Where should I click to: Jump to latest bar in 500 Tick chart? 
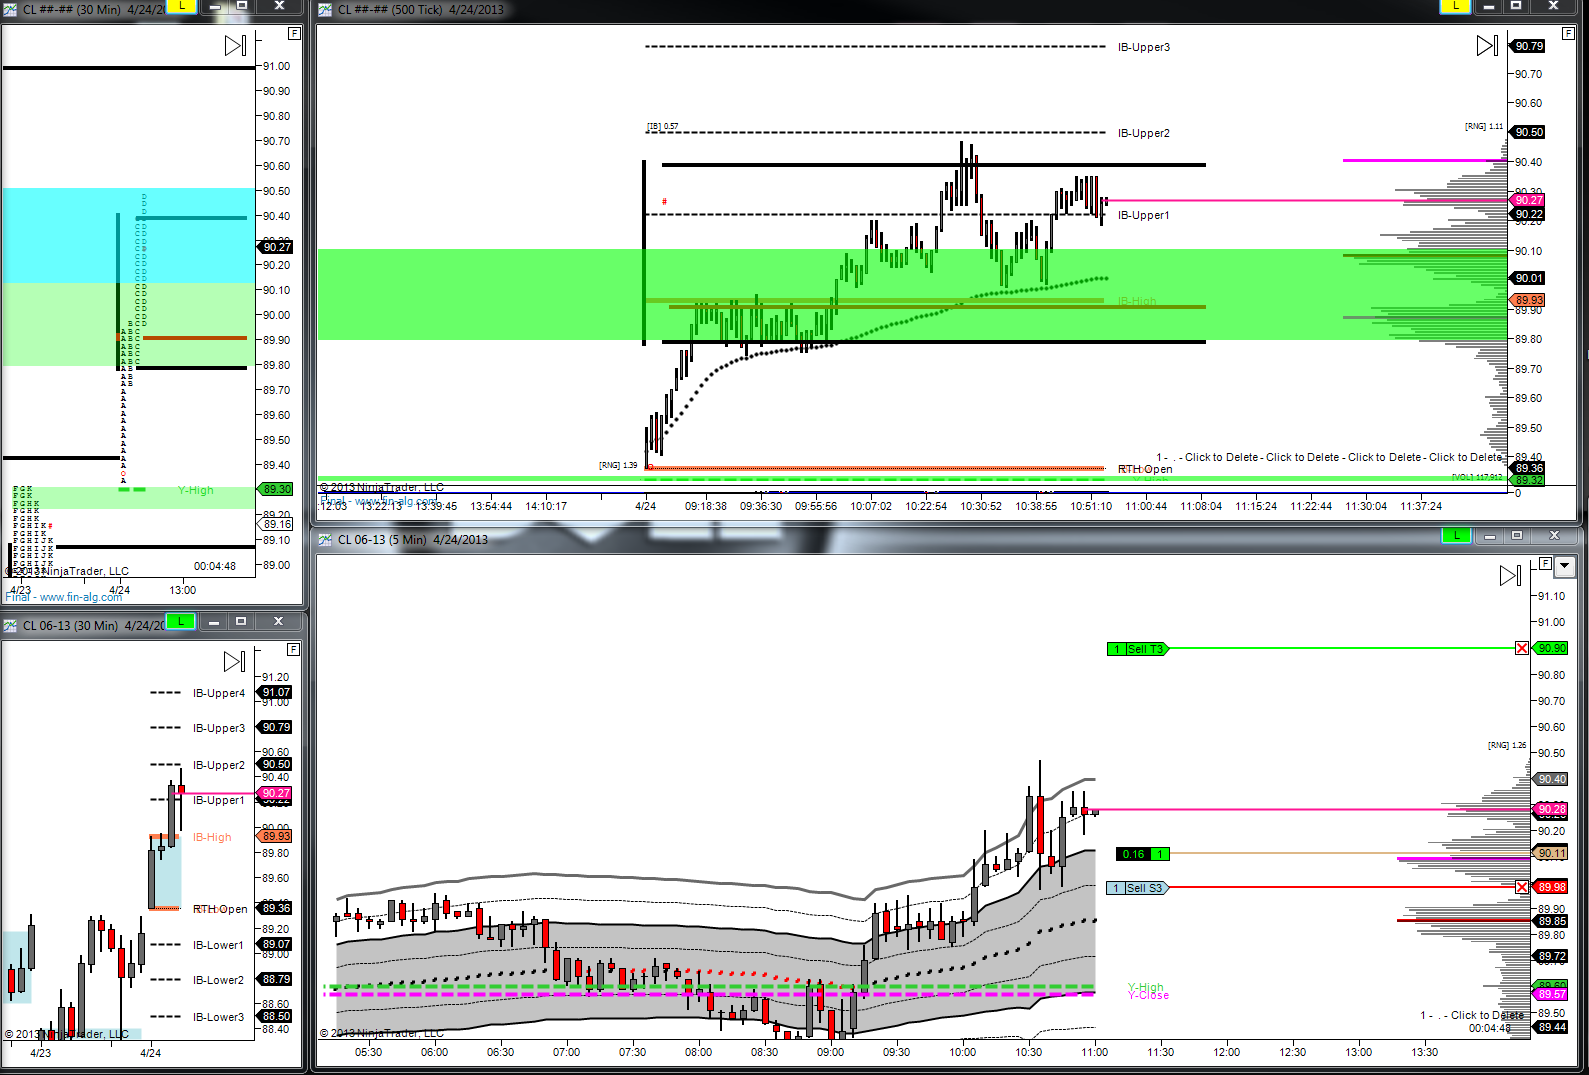point(1487,45)
